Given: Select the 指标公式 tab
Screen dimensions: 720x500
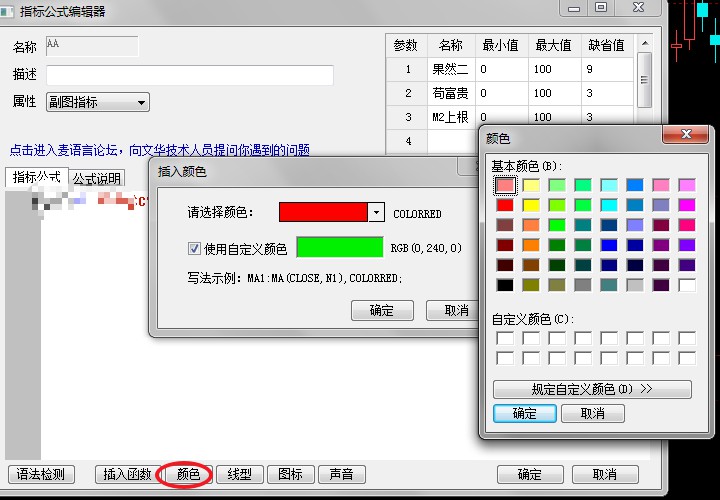Looking at the screenshot, I should click(37, 178).
